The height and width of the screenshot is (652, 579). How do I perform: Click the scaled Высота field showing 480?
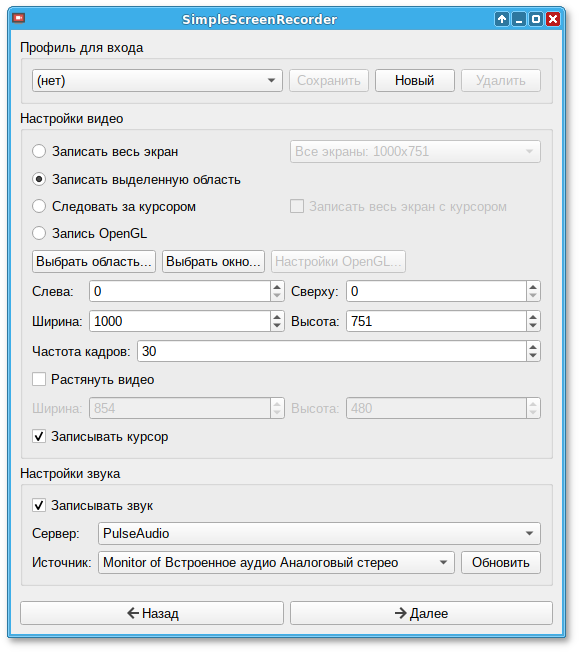[436, 408]
